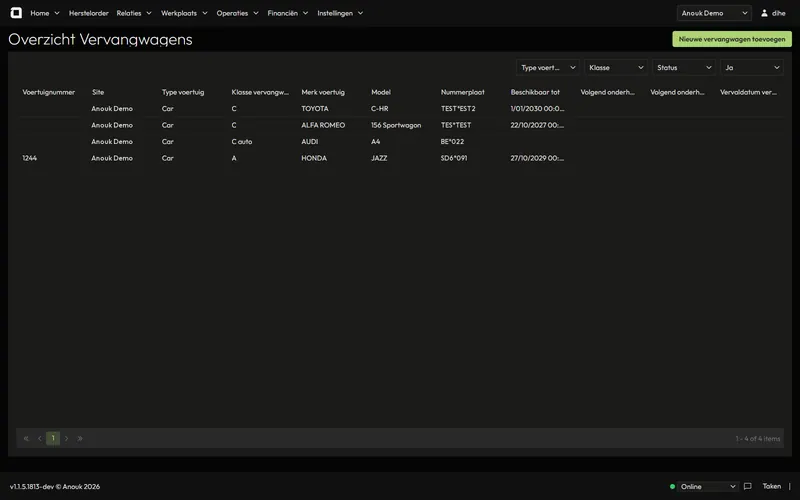The width and height of the screenshot is (800, 500).
Task: Sort by Site column header
Action: pyautogui.click(x=98, y=92)
